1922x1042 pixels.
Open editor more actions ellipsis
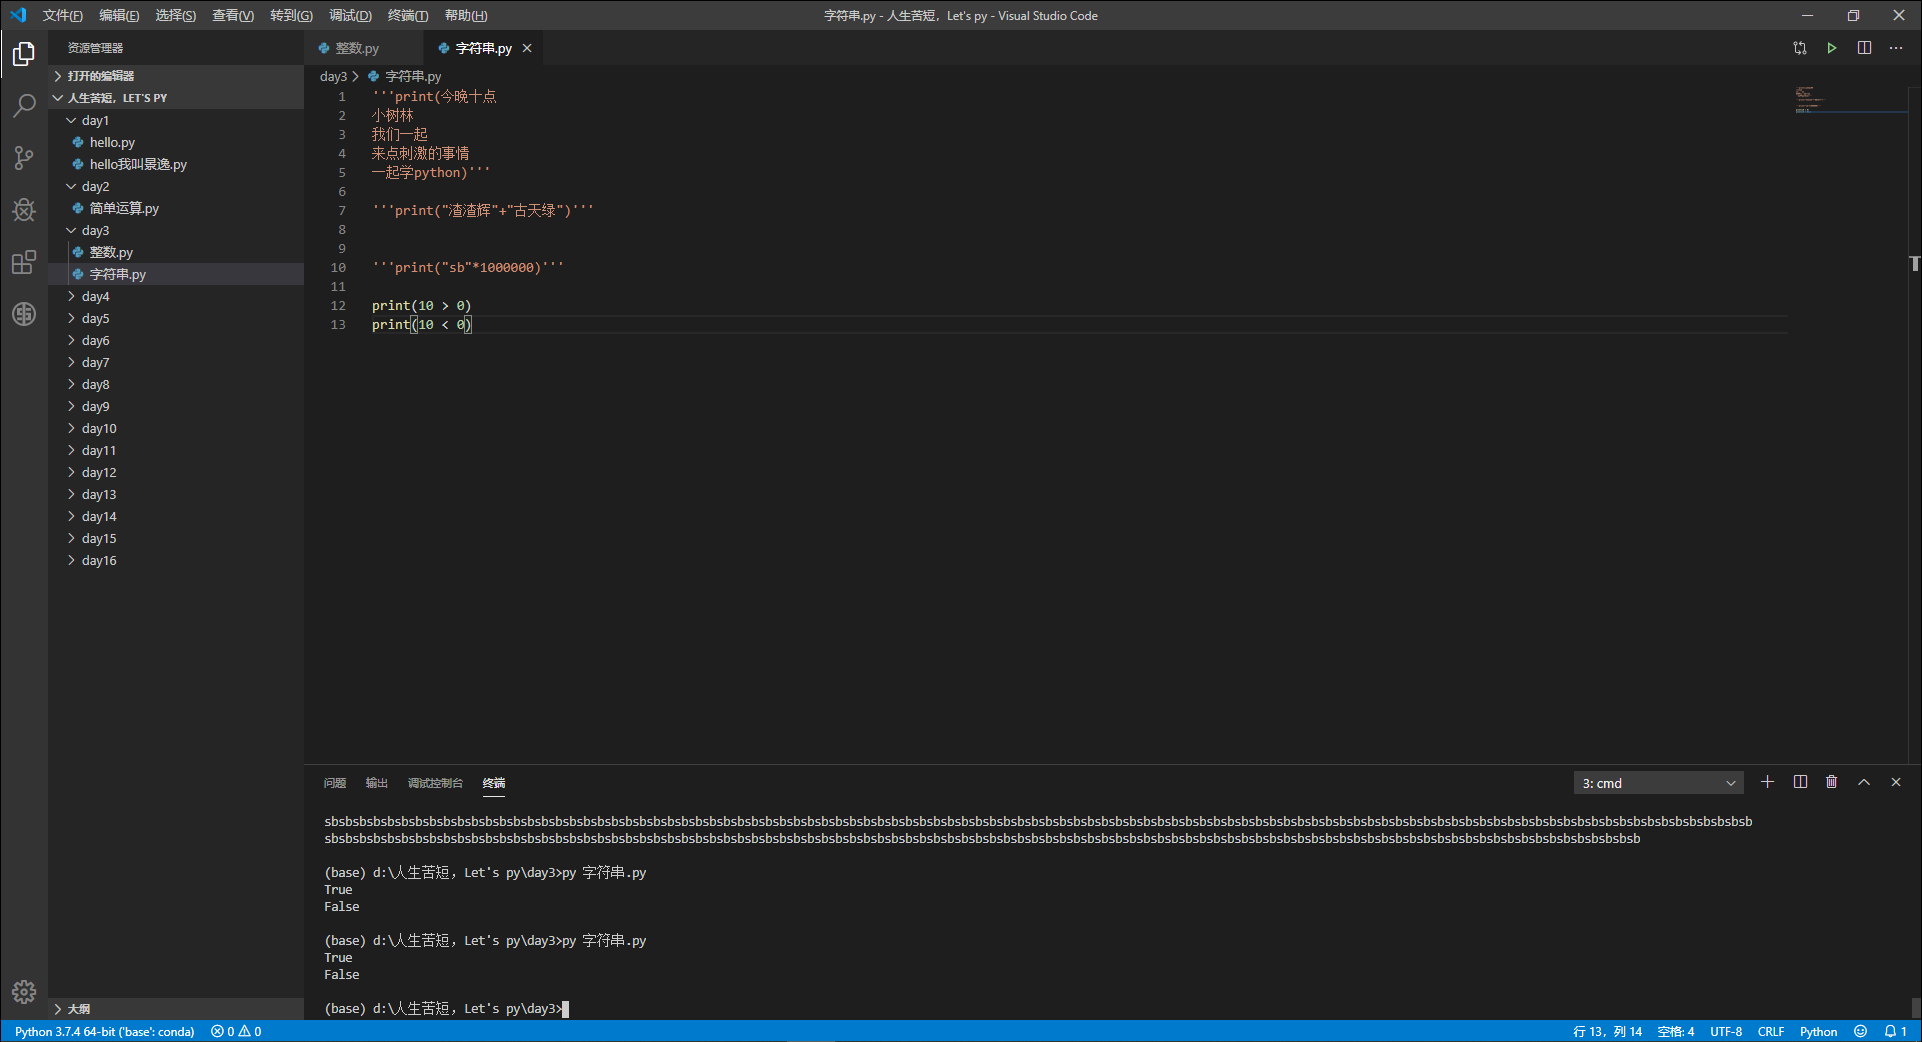click(1896, 48)
